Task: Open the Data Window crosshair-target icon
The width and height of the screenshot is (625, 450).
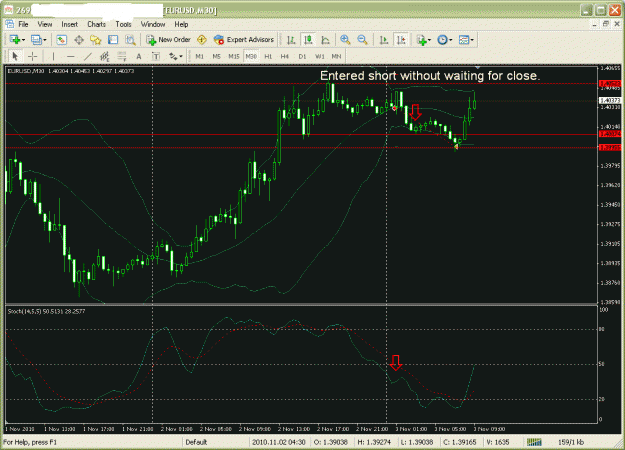Action: coord(79,39)
